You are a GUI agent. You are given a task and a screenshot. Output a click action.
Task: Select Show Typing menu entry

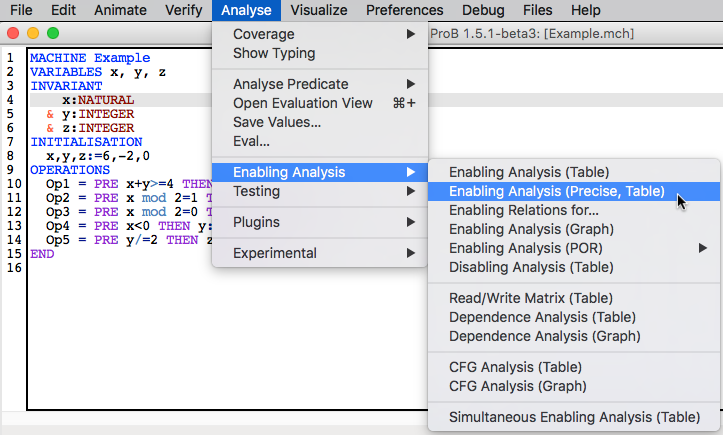[x=274, y=53]
